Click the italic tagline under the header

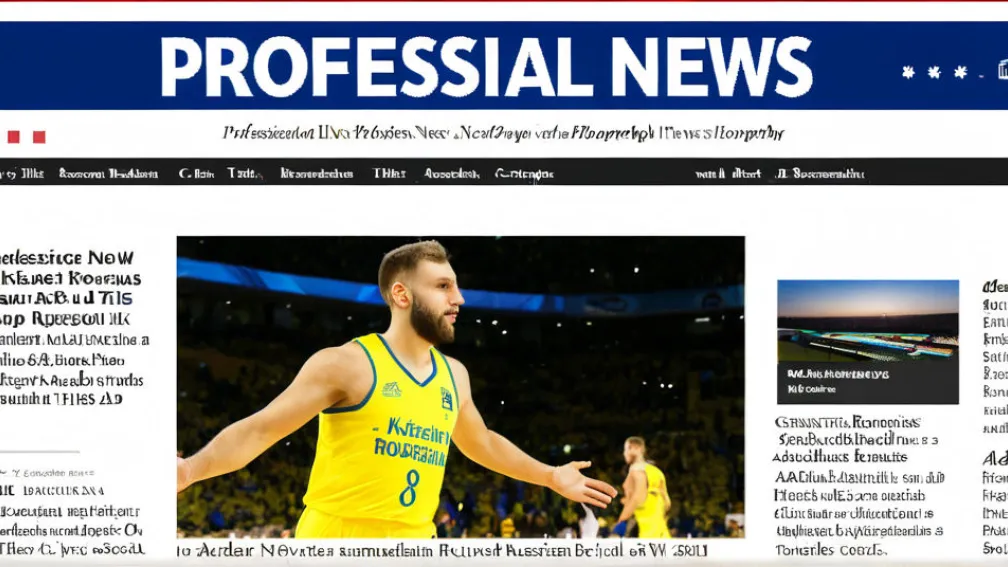coord(503,133)
